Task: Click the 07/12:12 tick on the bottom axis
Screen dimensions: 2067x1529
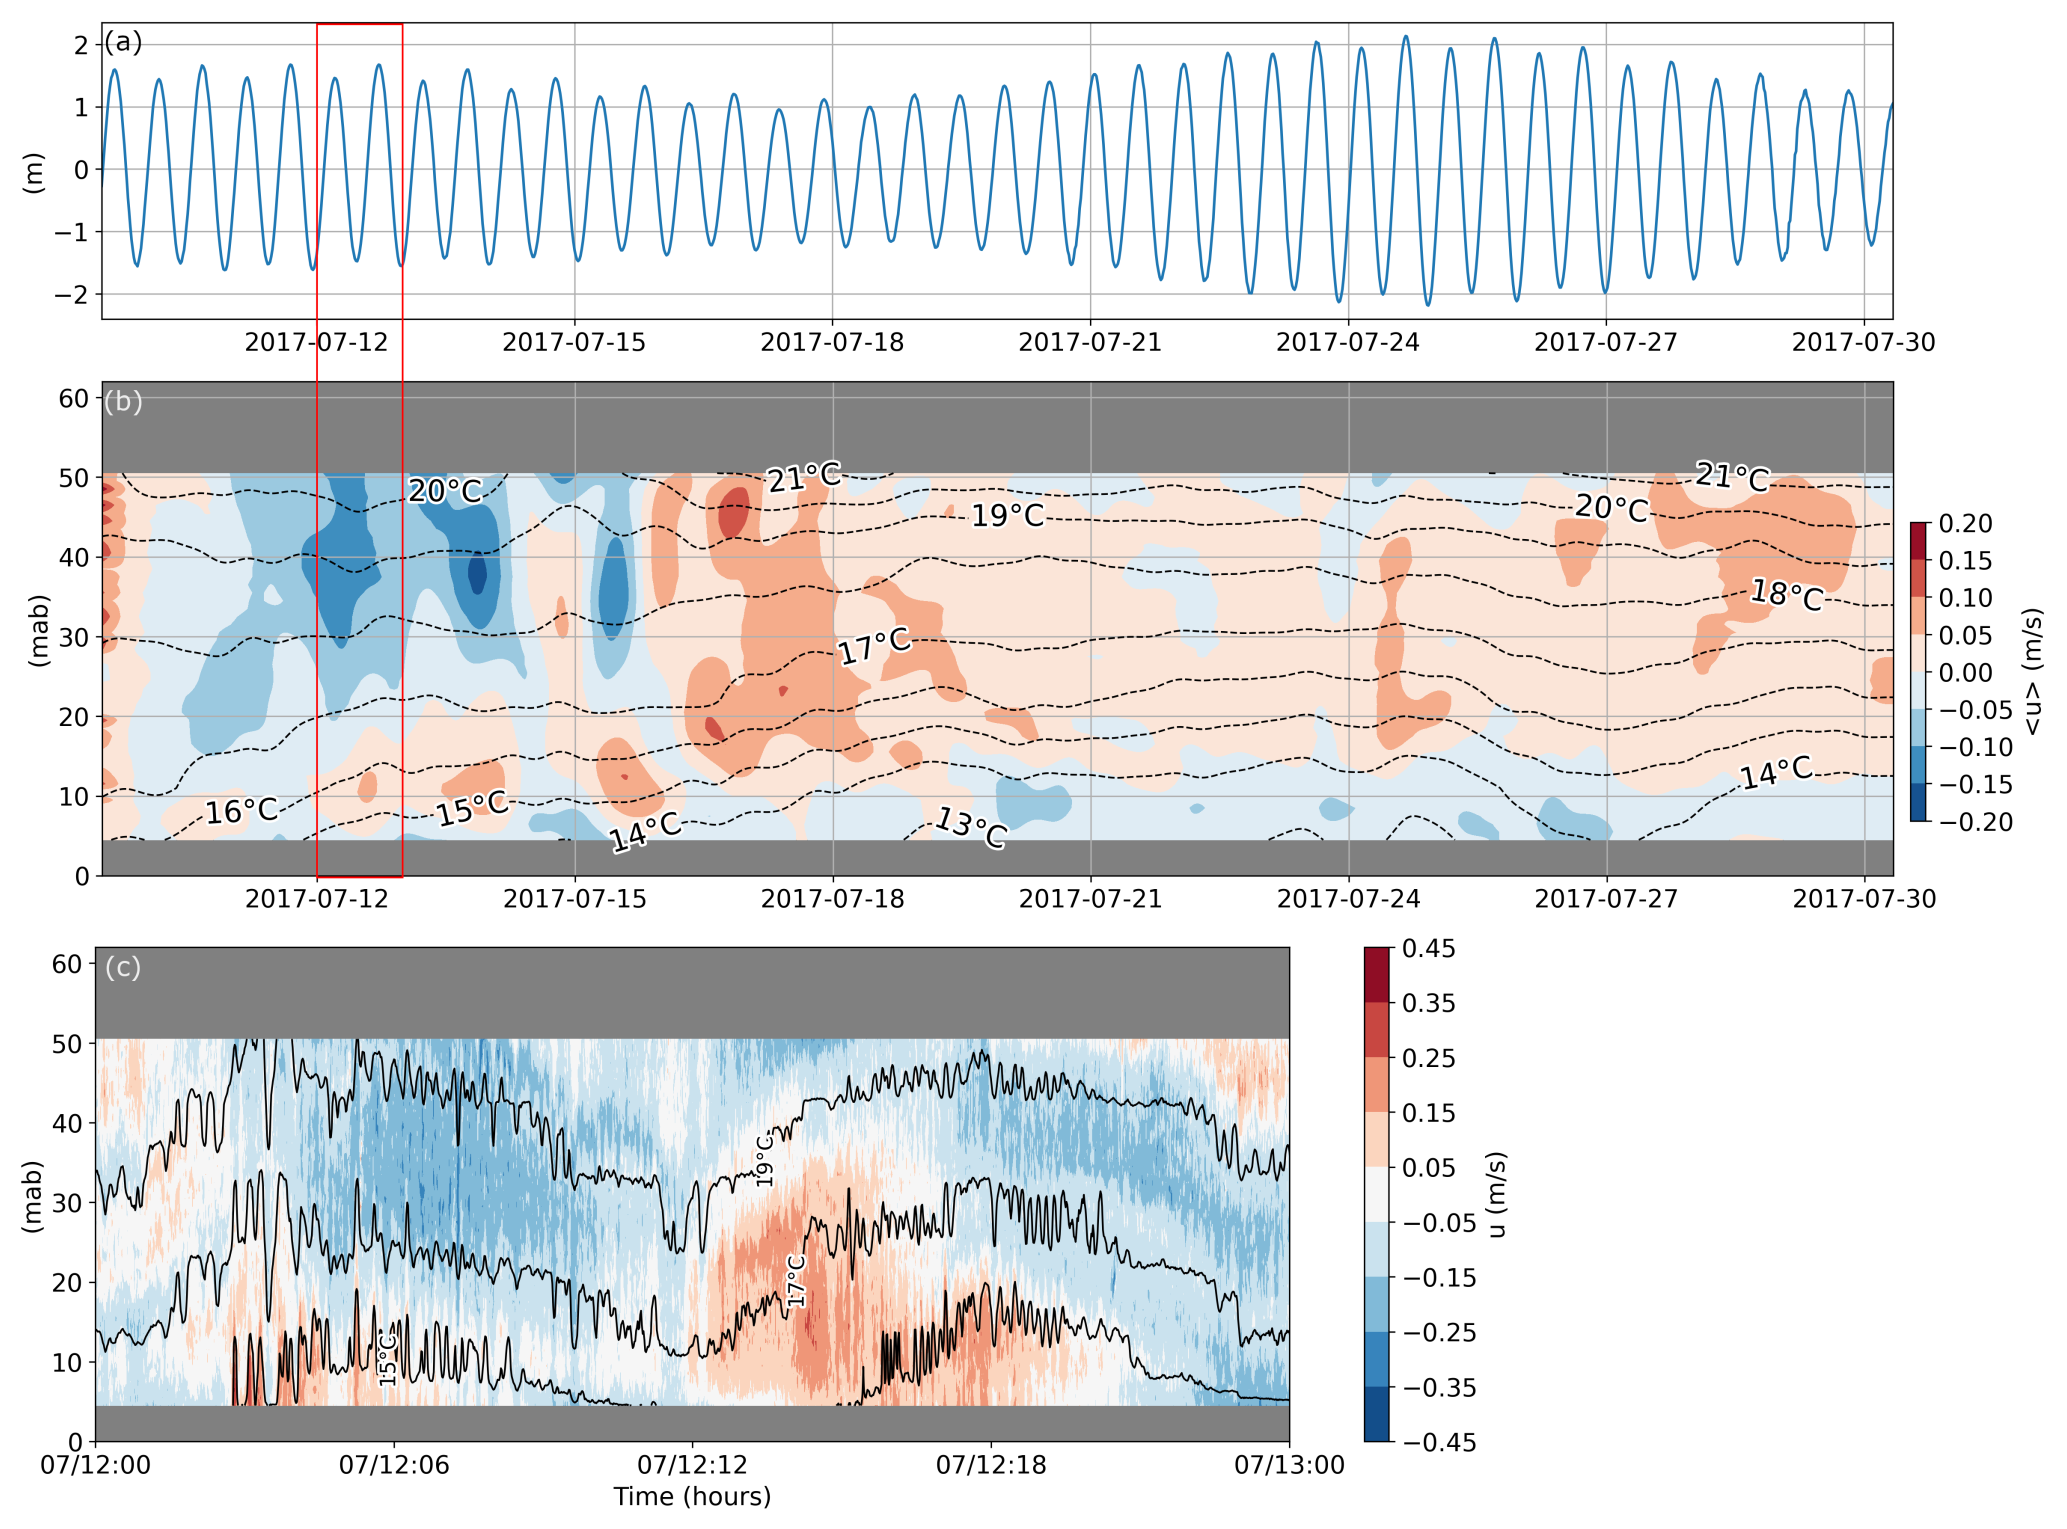Action: click(692, 1465)
